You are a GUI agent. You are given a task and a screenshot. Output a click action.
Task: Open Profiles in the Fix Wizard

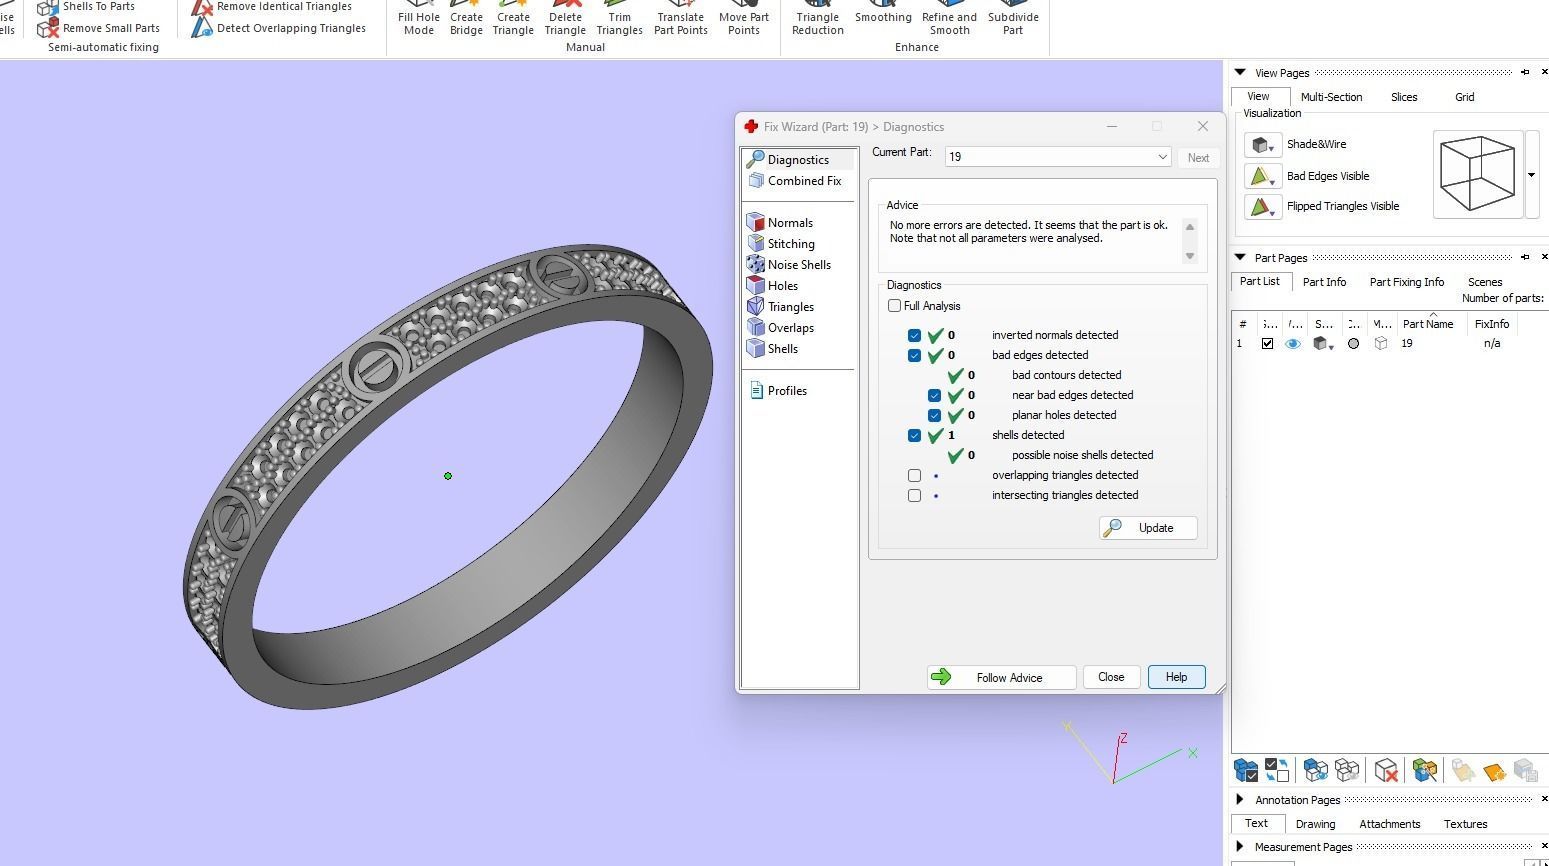tap(778, 391)
